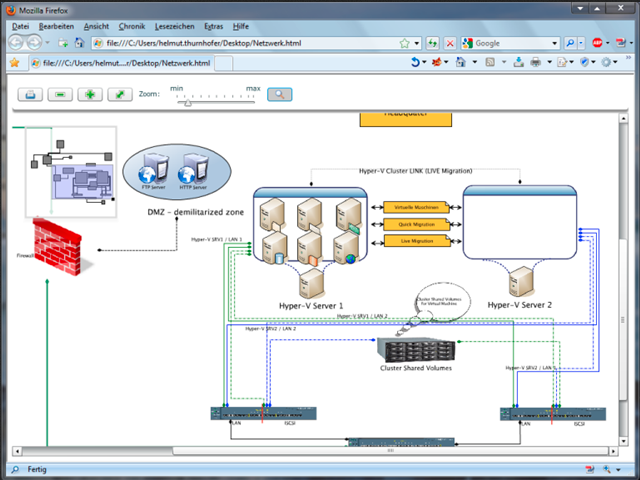Click the horizontal scrollbar thumb
The width and height of the screenshot is (640, 480).
coord(390,451)
